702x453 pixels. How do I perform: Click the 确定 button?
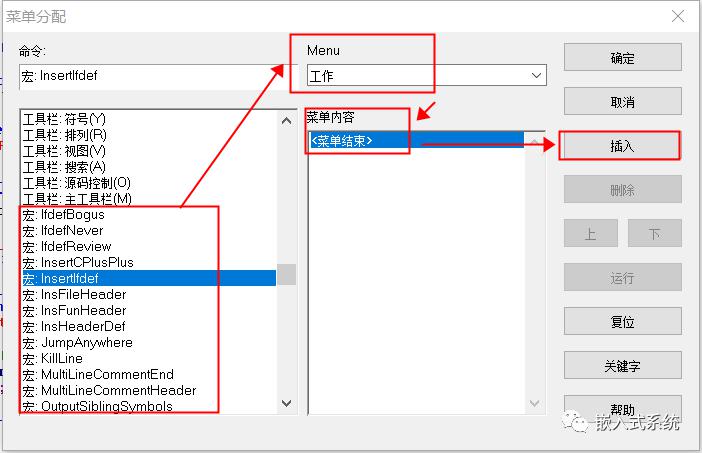(622, 57)
